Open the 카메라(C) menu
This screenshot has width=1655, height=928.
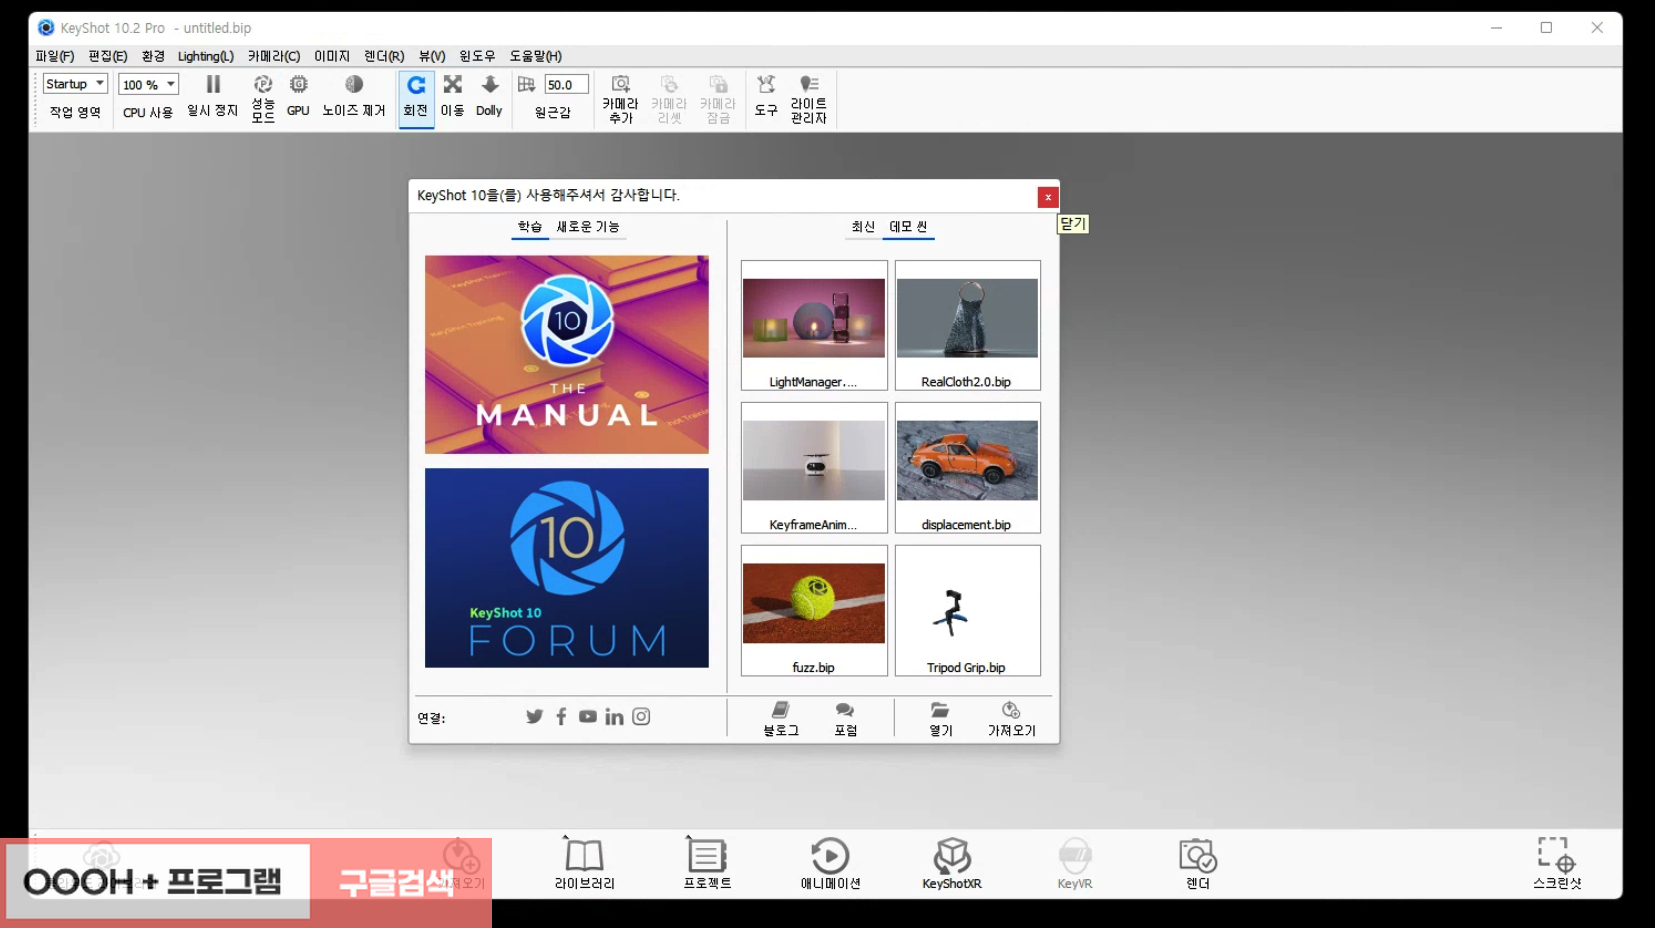click(274, 56)
